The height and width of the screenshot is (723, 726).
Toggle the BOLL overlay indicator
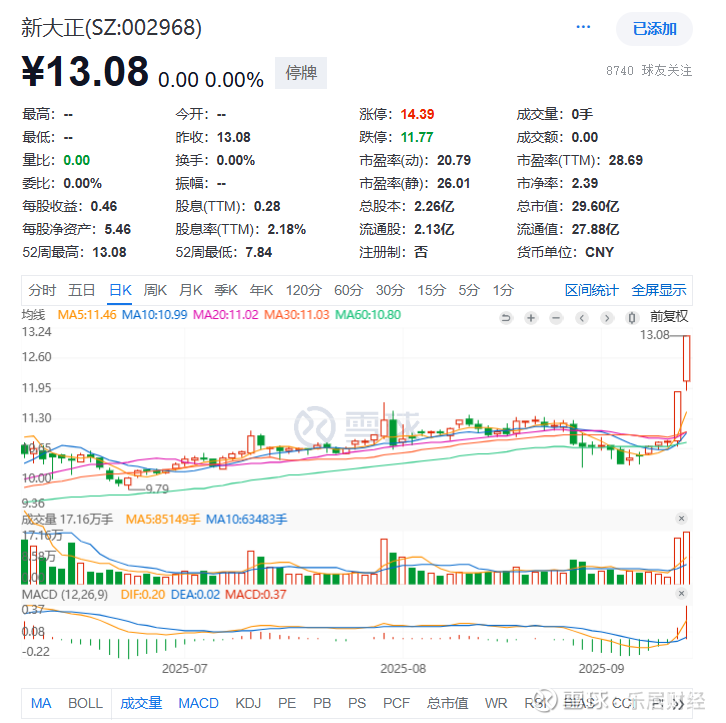[x=85, y=703]
